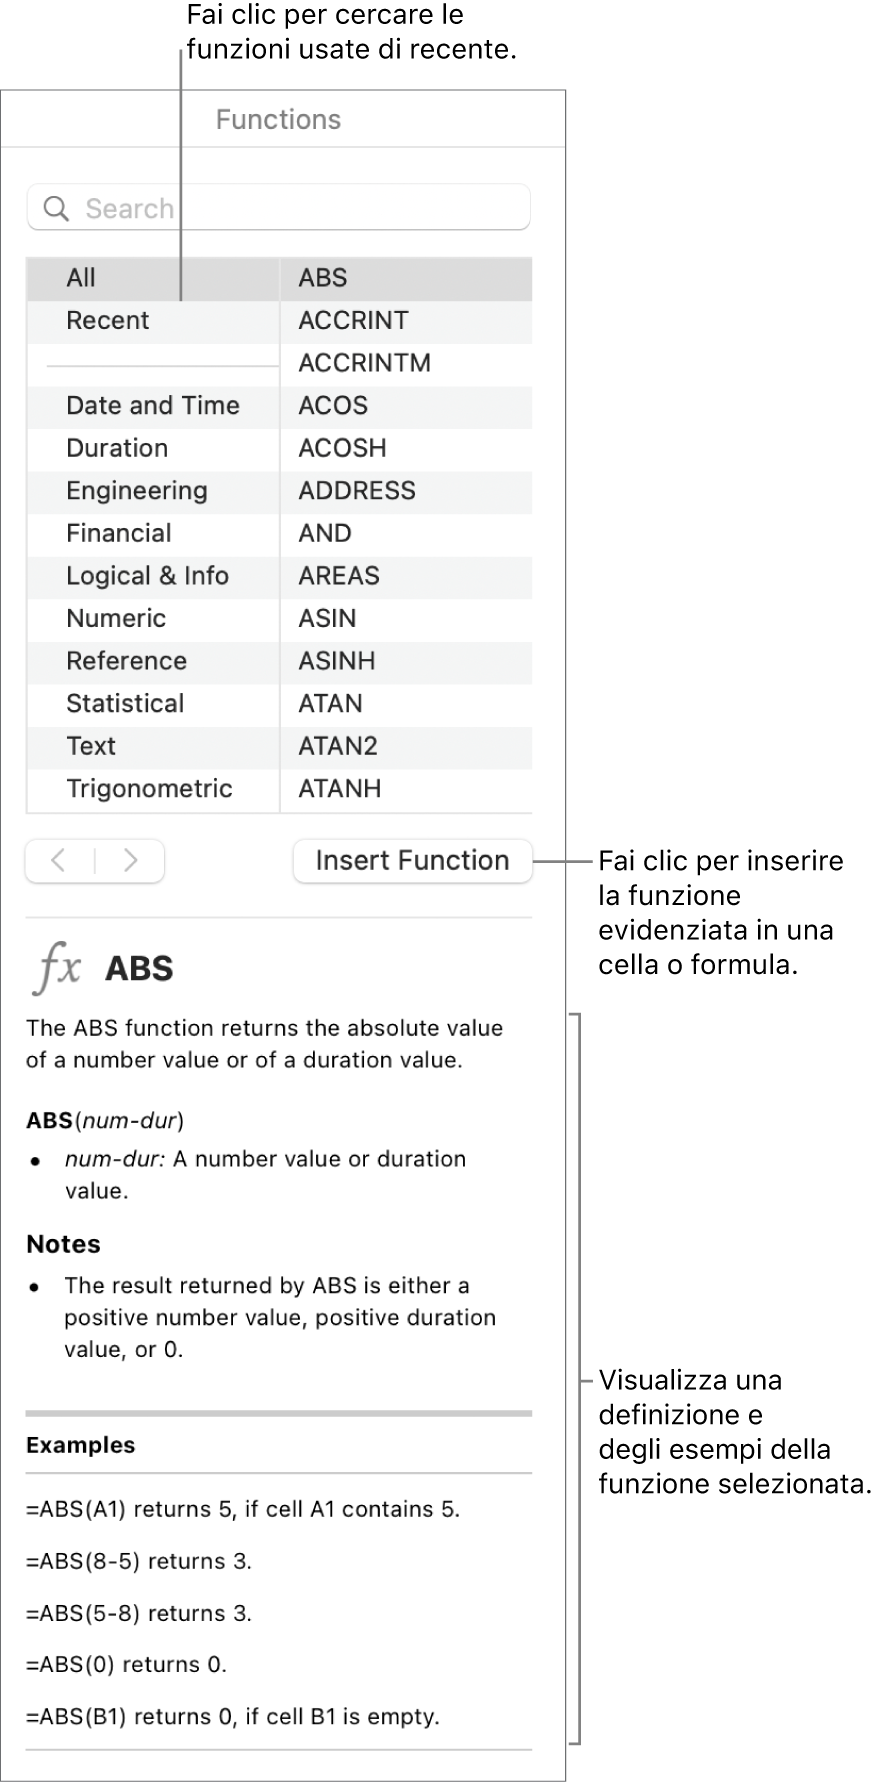Click the search magnifier icon
The height and width of the screenshot is (1782, 886).
(52, 207)
